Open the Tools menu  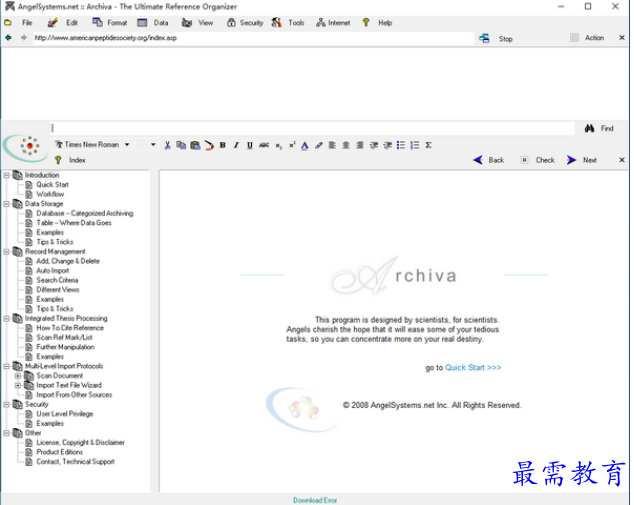[x=296, y=23]
